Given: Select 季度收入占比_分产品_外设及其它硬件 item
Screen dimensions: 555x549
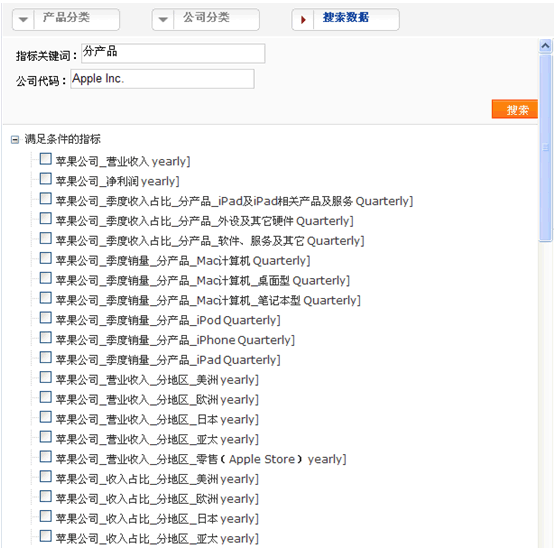Looking at the screenshot, I should click(205, 221).
